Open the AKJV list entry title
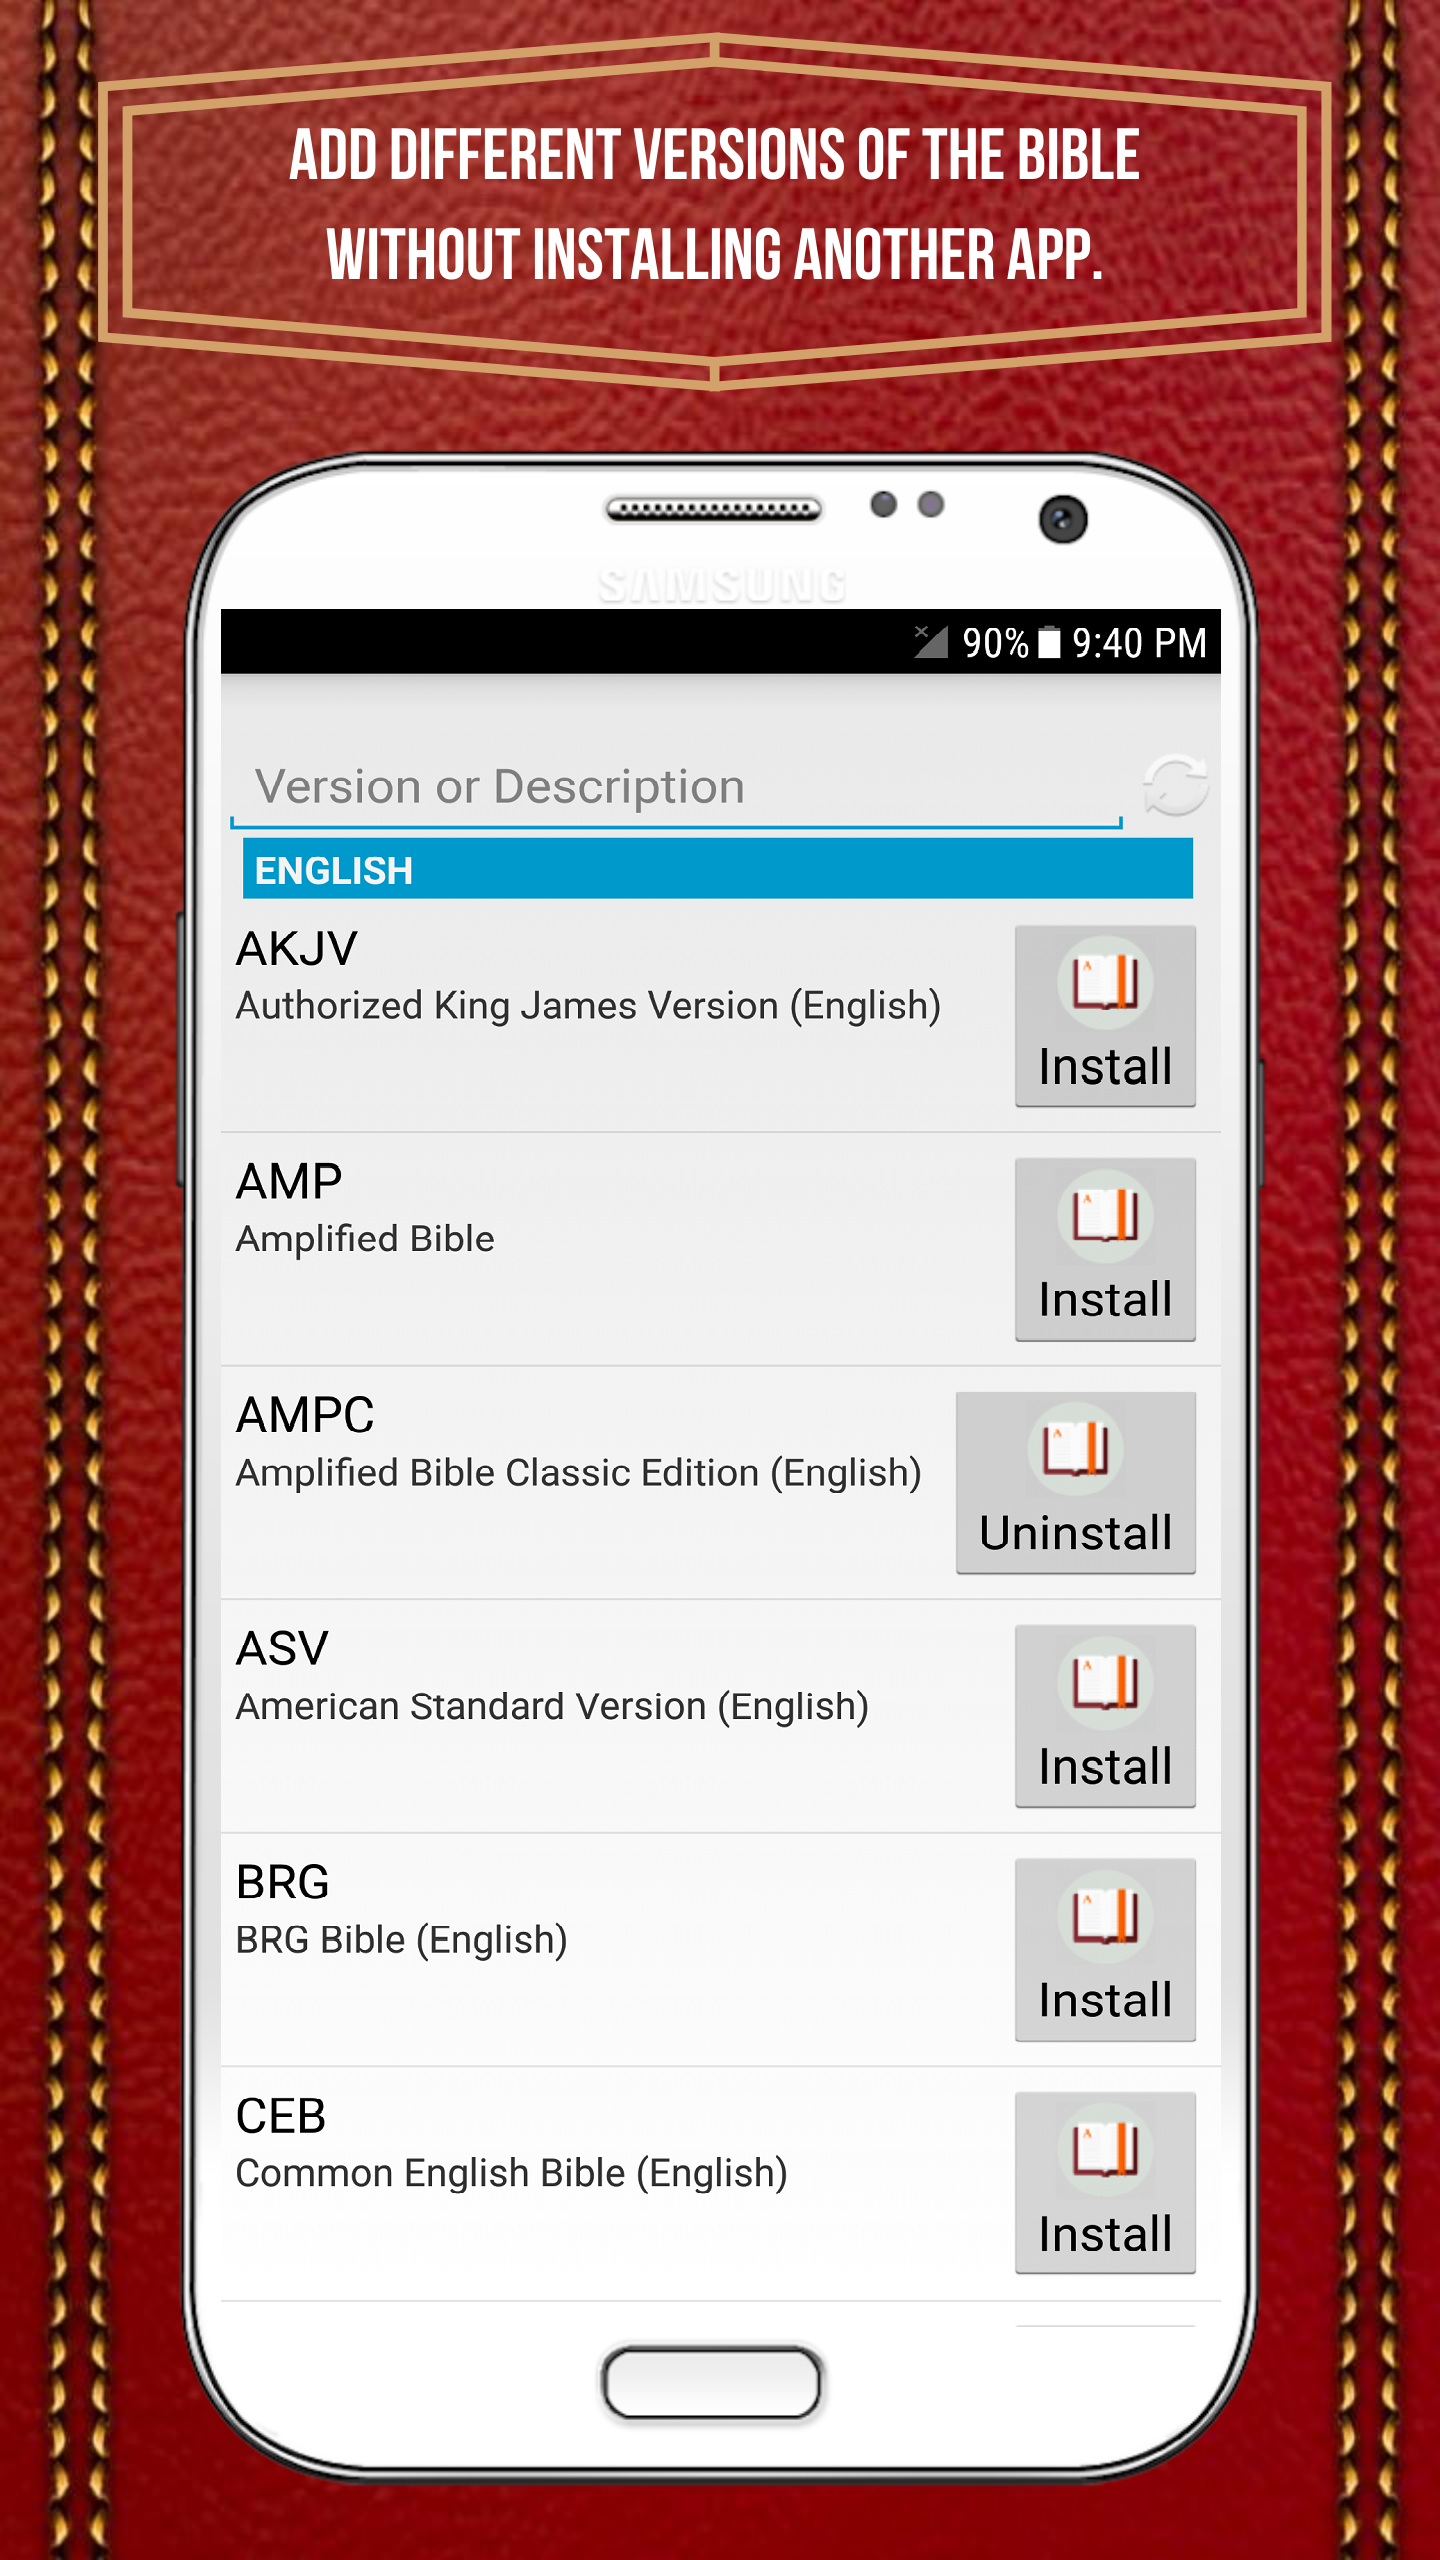 tap(296, 949)
